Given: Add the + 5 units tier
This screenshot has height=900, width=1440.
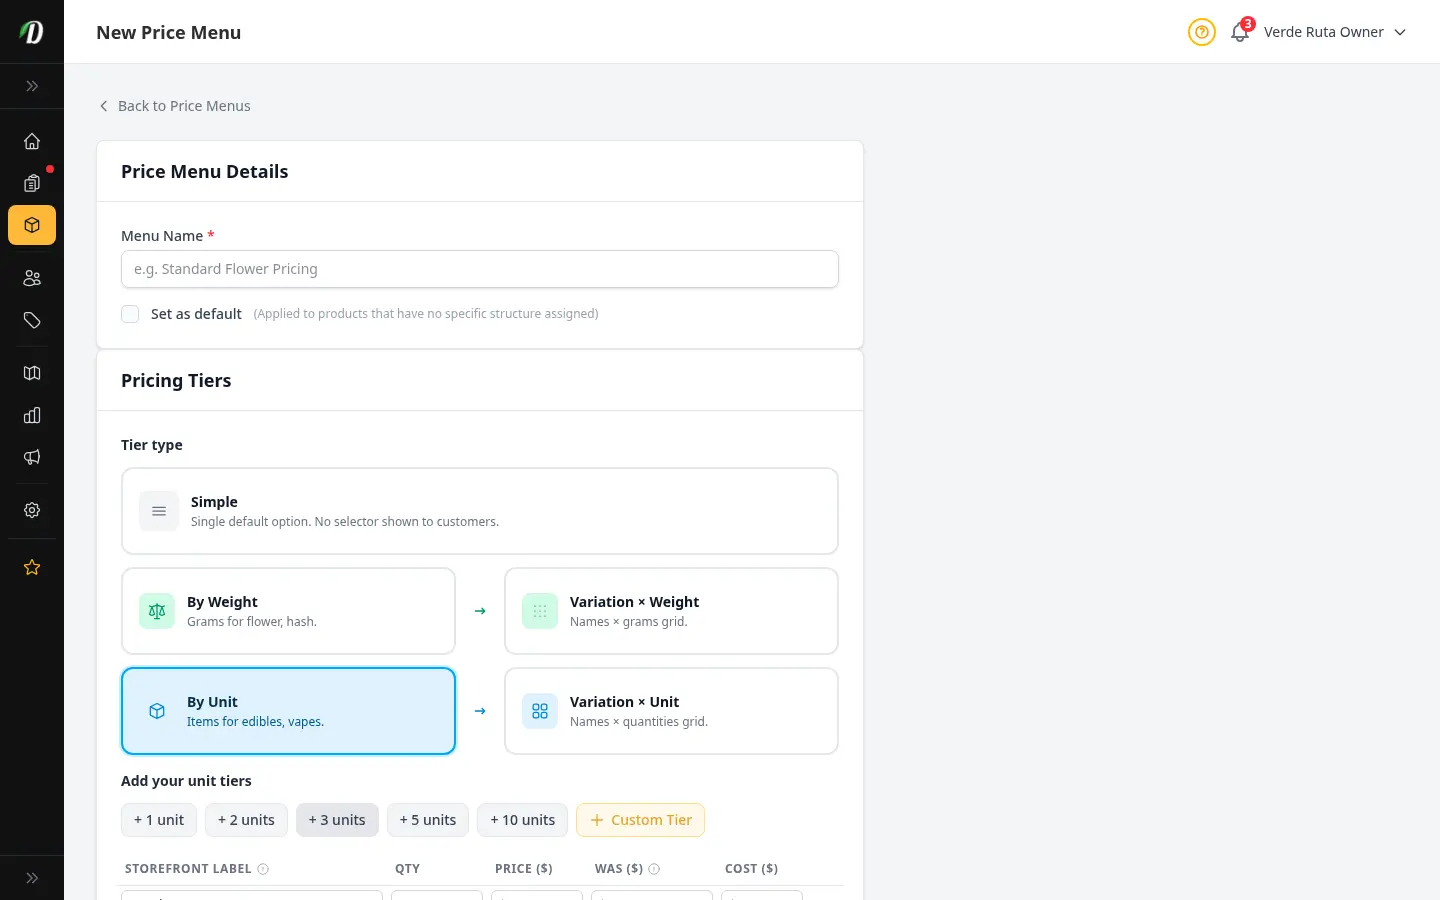Looking at the screenshot, I should [428, 820].
